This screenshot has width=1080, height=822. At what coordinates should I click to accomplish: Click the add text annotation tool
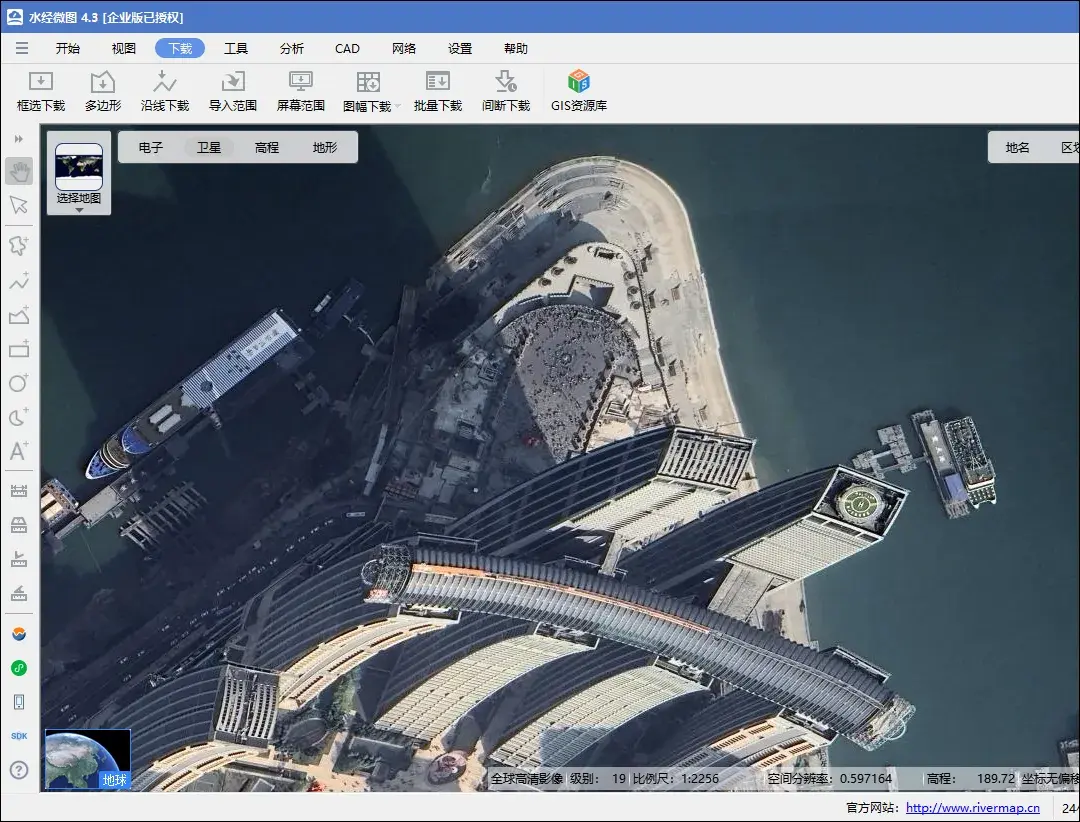19,451
